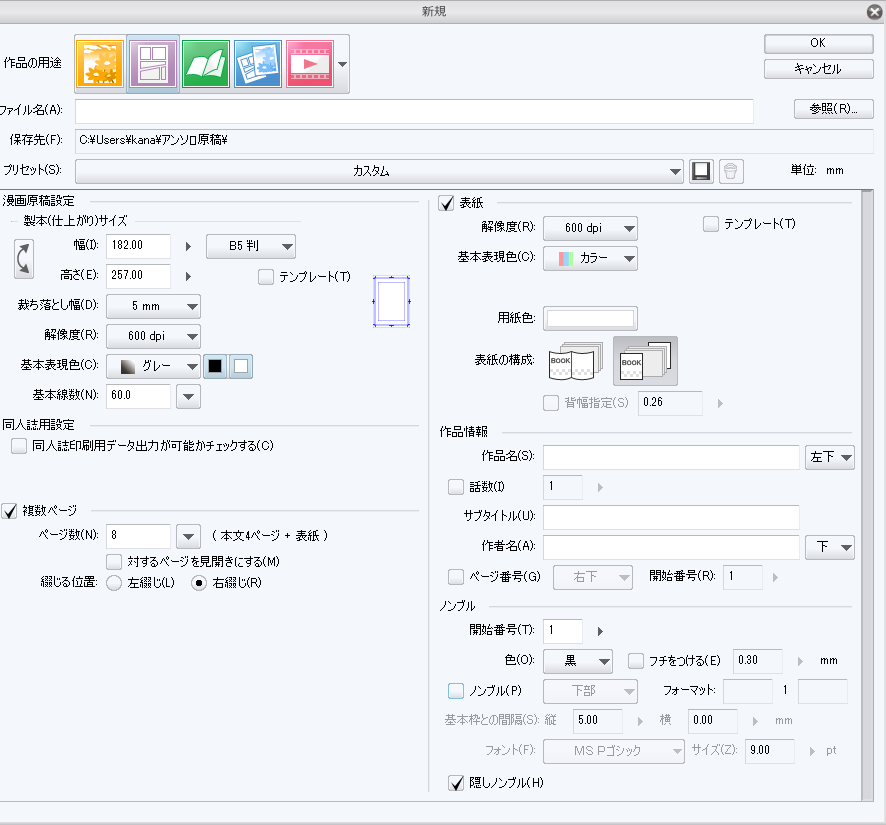Open width slider arrow next to 182.00

pyautogui.click(x=188, y=246)
